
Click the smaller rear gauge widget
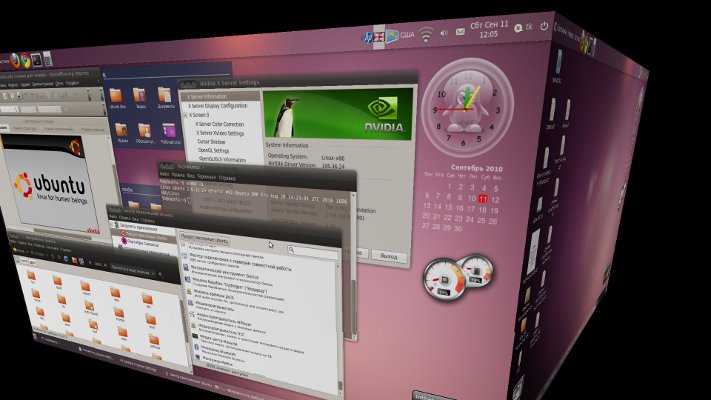coord(477,270)
